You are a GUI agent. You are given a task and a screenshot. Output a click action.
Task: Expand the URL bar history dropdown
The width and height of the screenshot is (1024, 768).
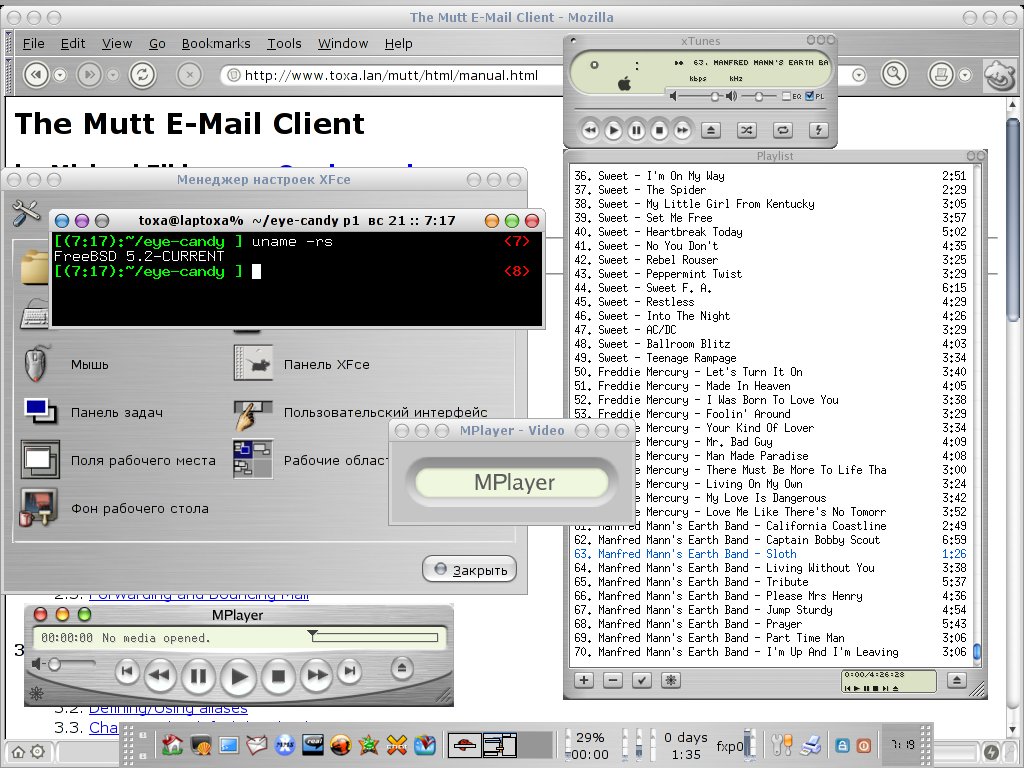click(x=858, y=75)
